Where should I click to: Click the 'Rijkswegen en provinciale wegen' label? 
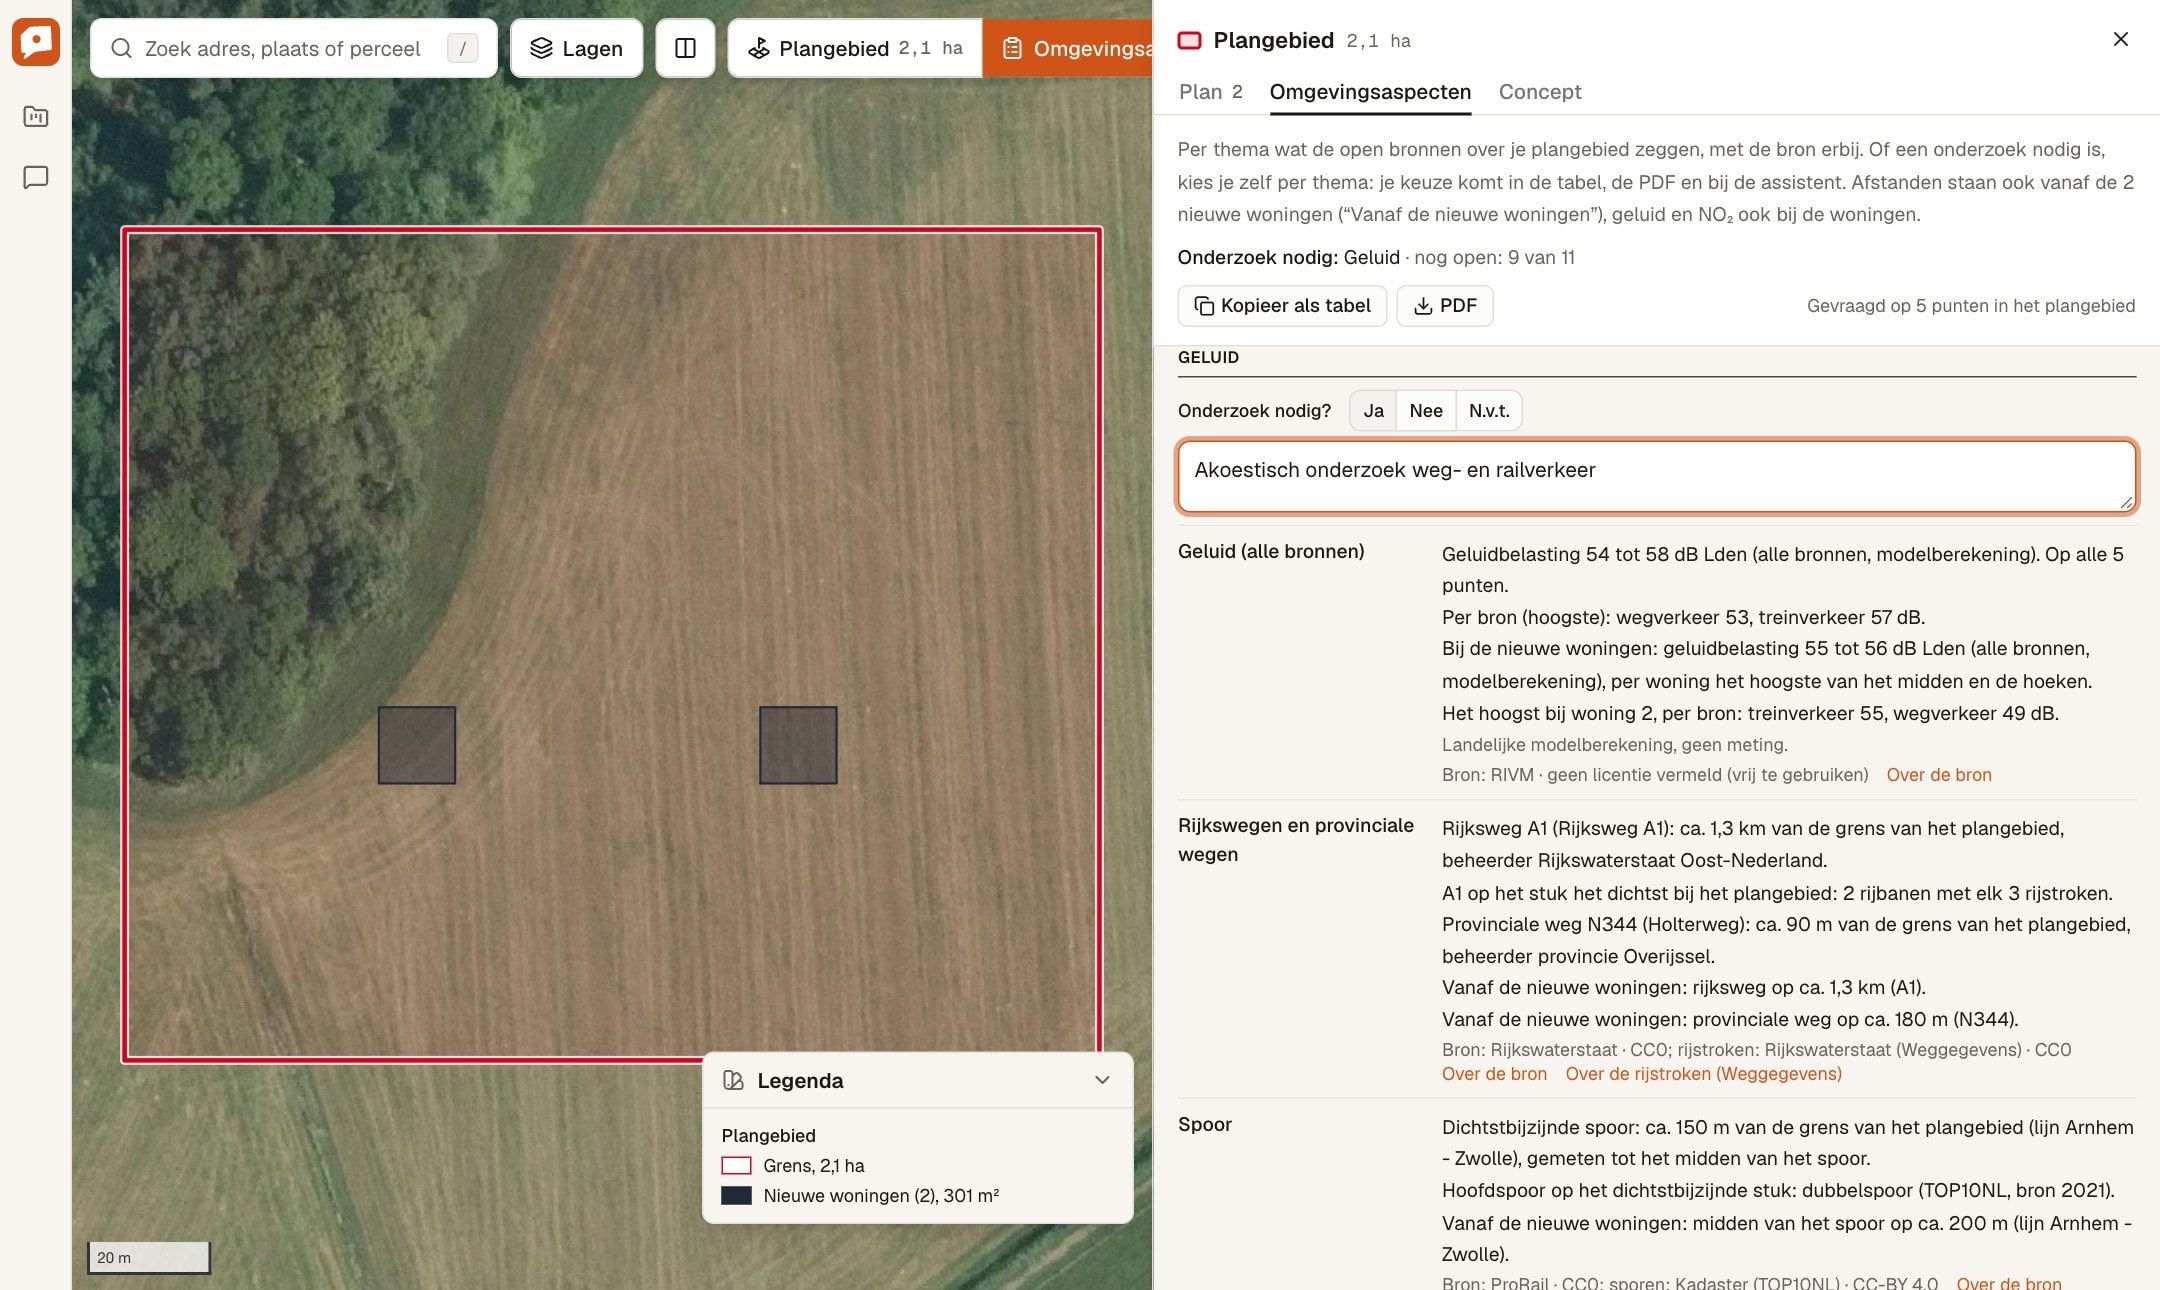1296,840
